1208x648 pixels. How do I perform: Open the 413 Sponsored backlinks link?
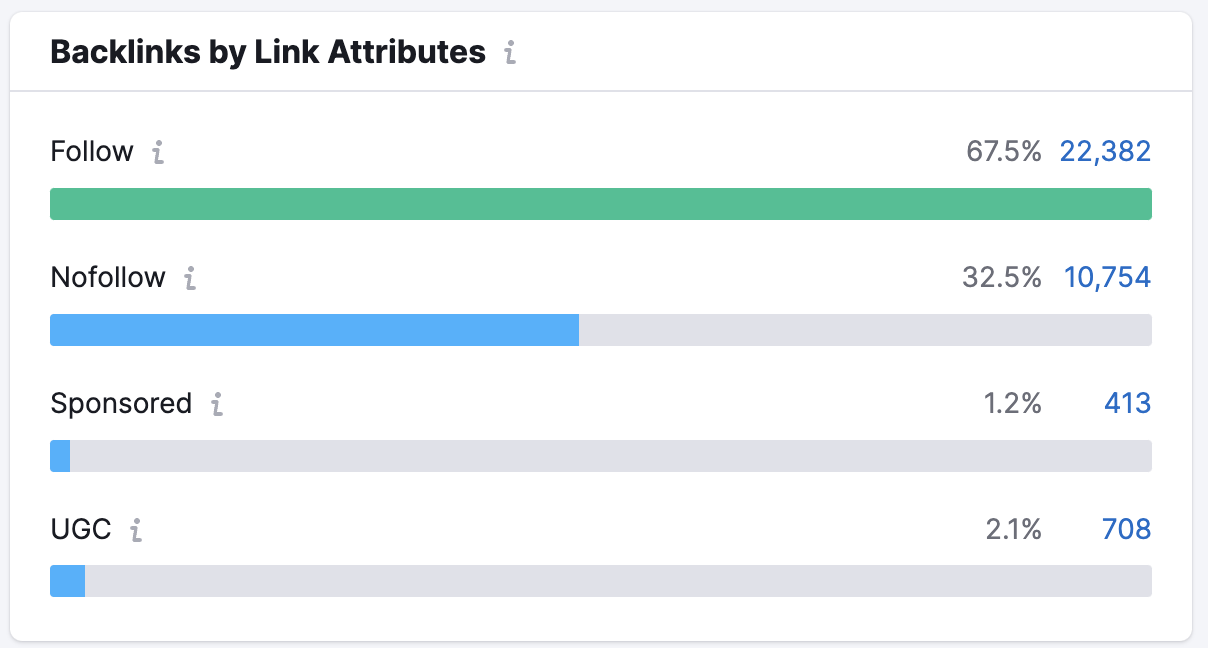(1127, 403)
